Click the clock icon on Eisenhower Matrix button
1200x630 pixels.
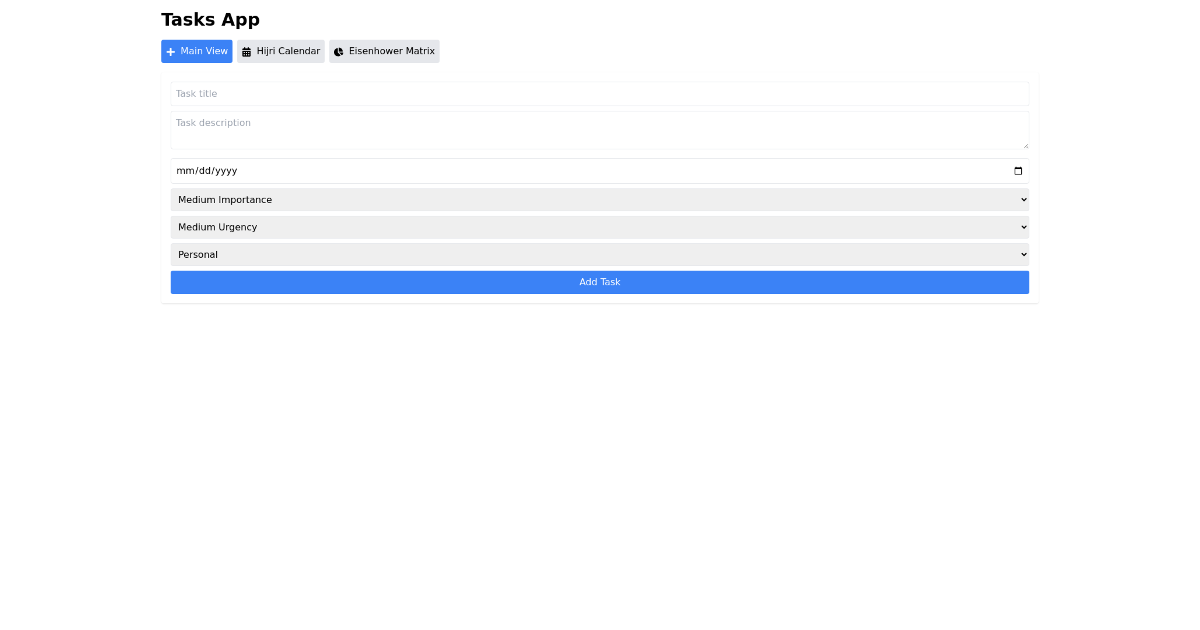point(339,51)
